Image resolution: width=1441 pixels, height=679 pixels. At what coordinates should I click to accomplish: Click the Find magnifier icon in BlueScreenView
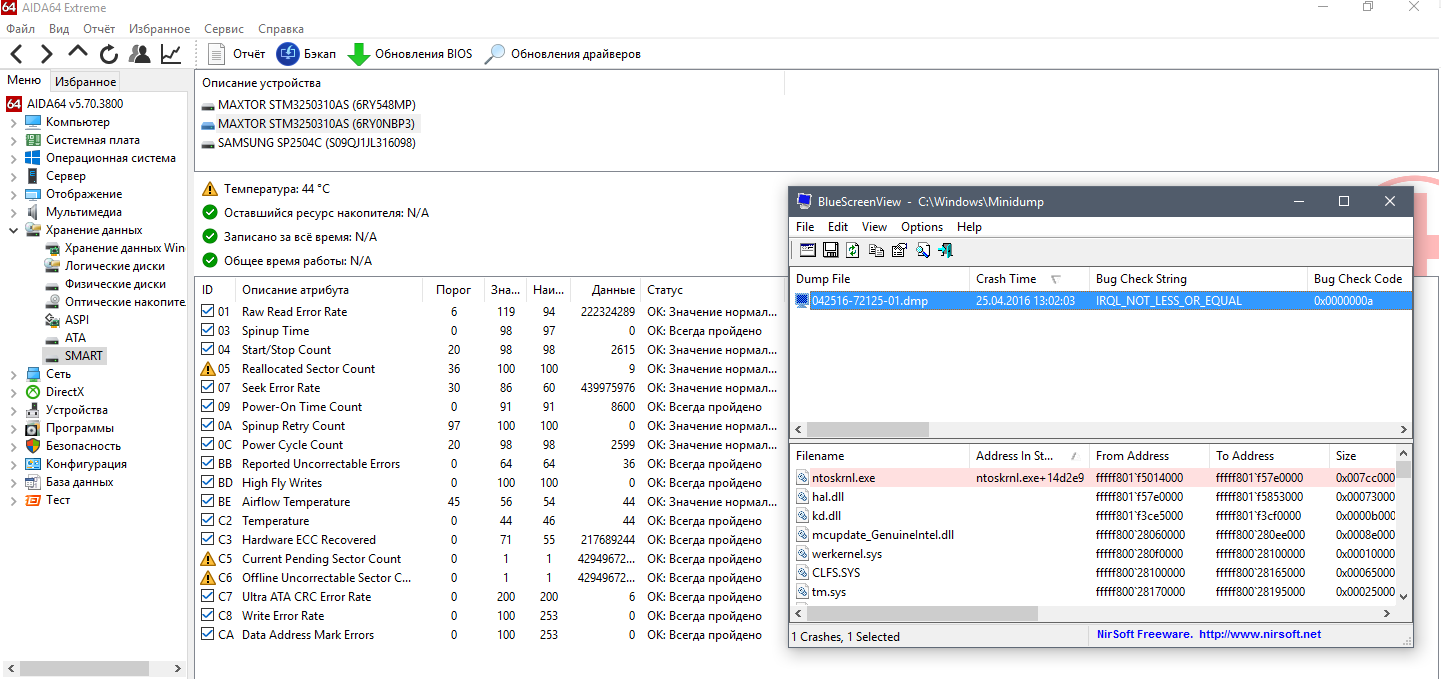coord(922,250)
